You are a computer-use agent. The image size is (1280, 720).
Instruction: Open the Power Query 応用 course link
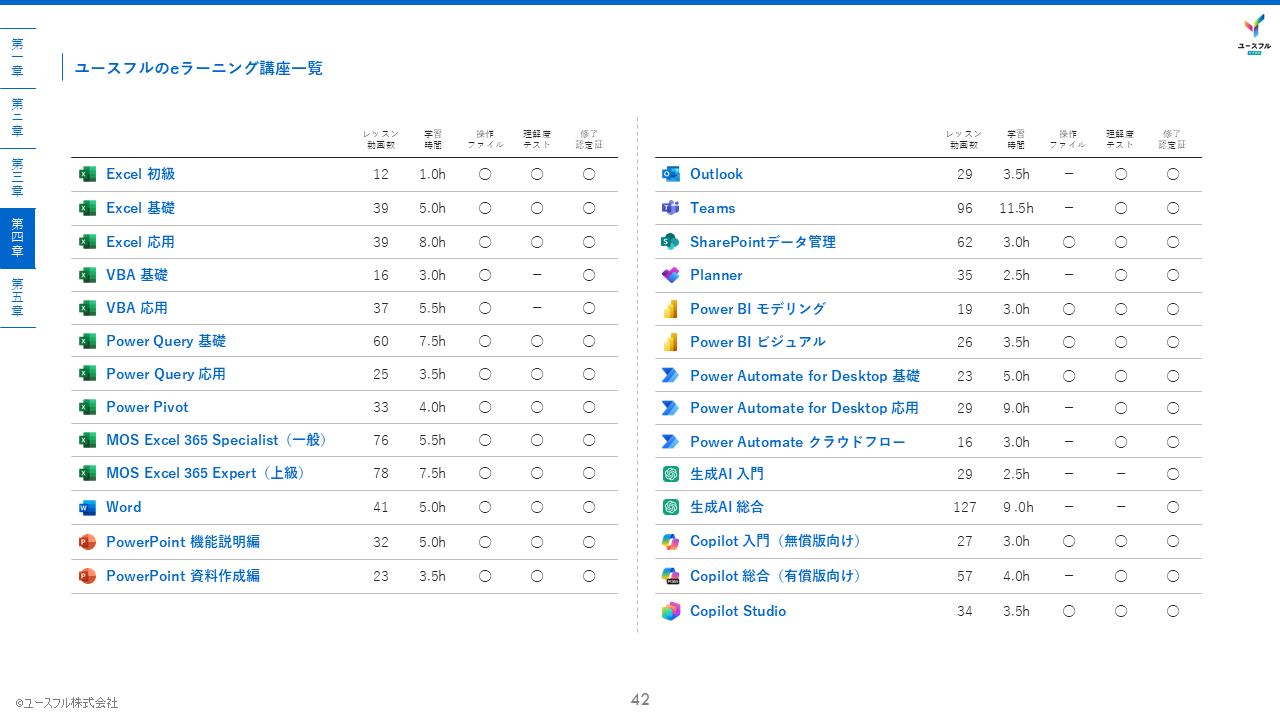tap(166, 374)
